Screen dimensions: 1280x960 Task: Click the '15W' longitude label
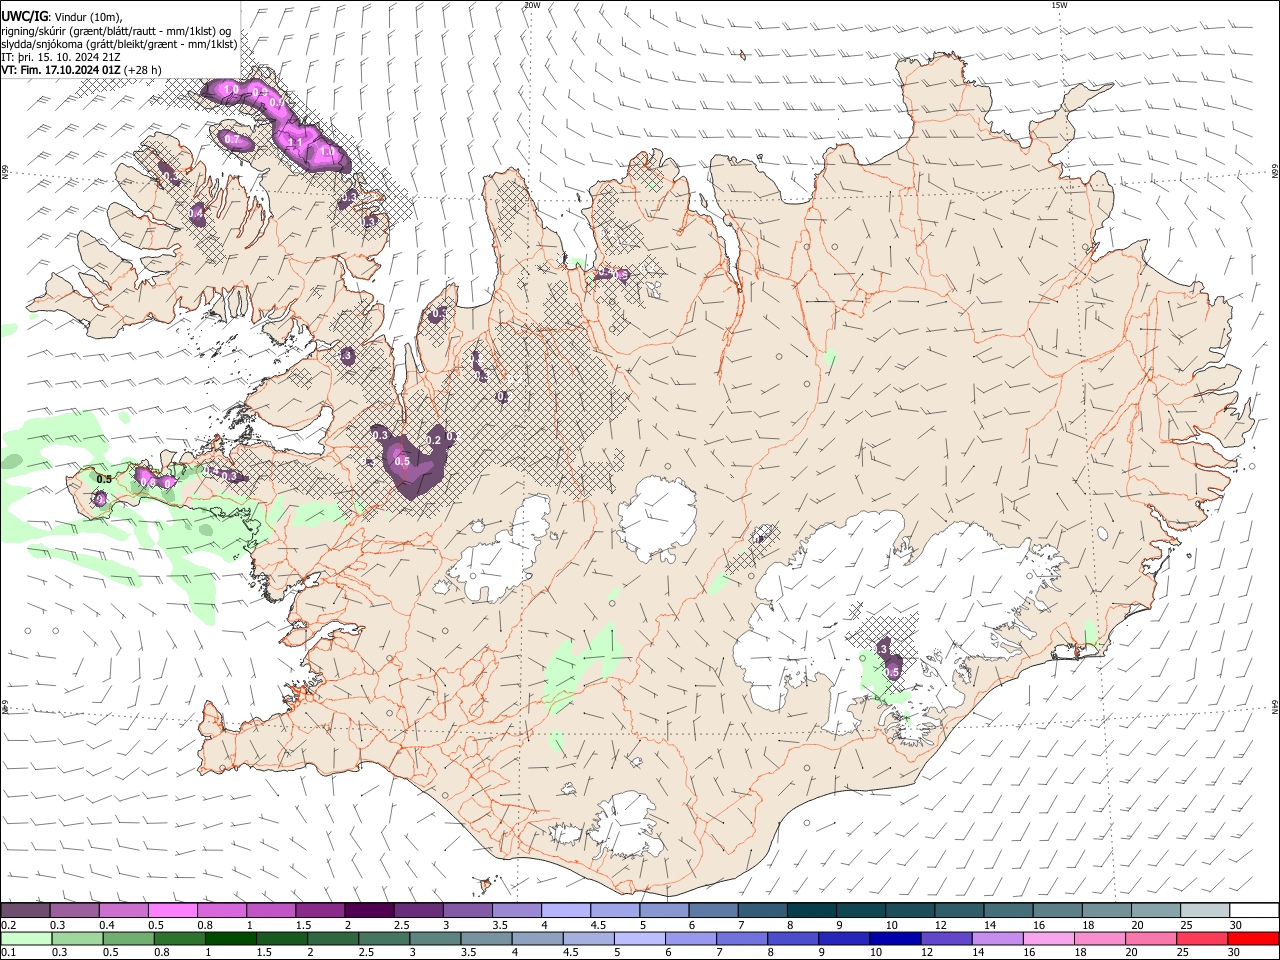pos(1059,5)
